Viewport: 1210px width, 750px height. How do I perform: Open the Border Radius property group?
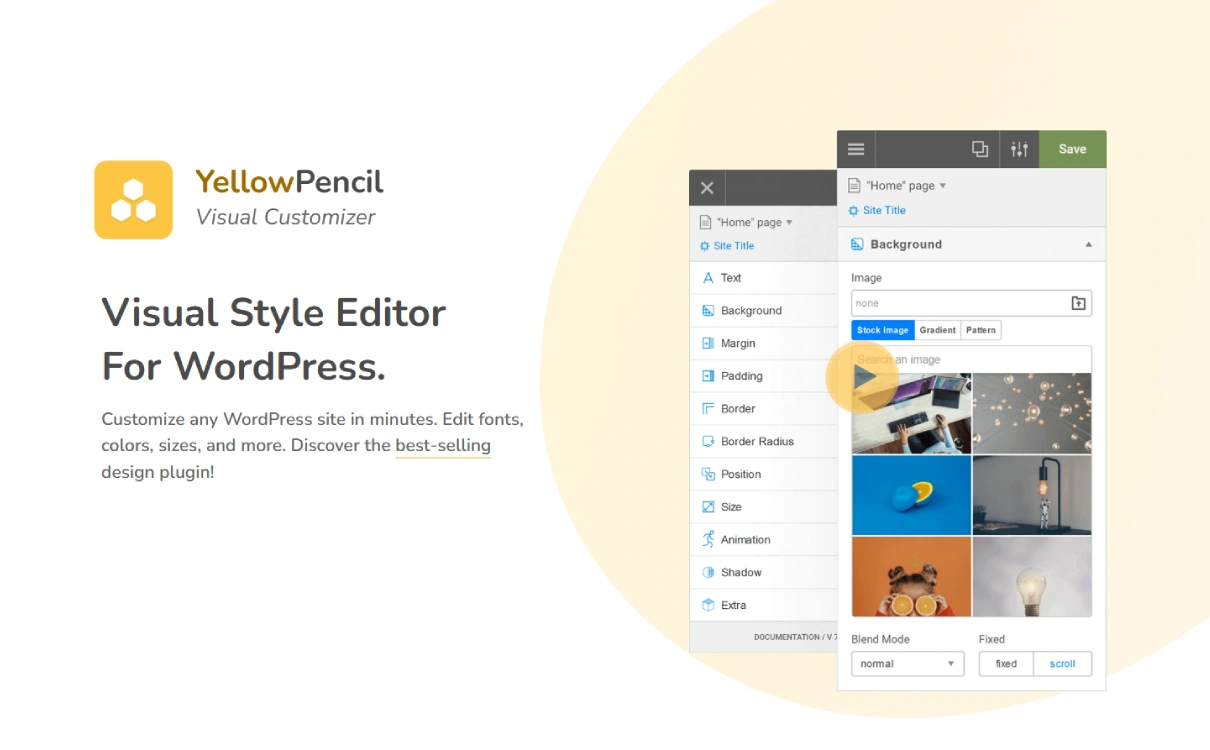763,442
